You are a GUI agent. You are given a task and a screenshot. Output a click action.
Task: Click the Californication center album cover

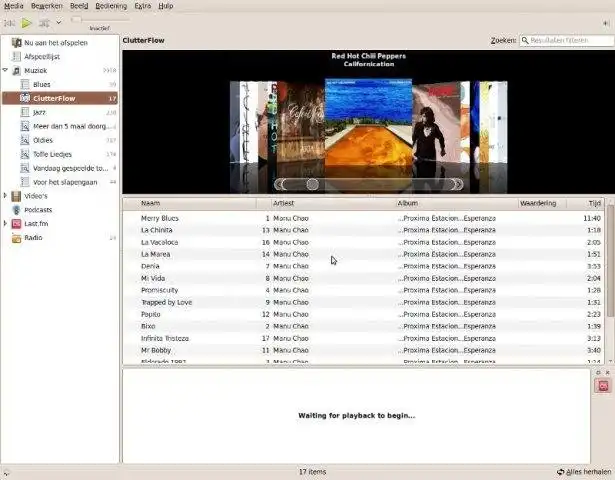pos(368,122)
